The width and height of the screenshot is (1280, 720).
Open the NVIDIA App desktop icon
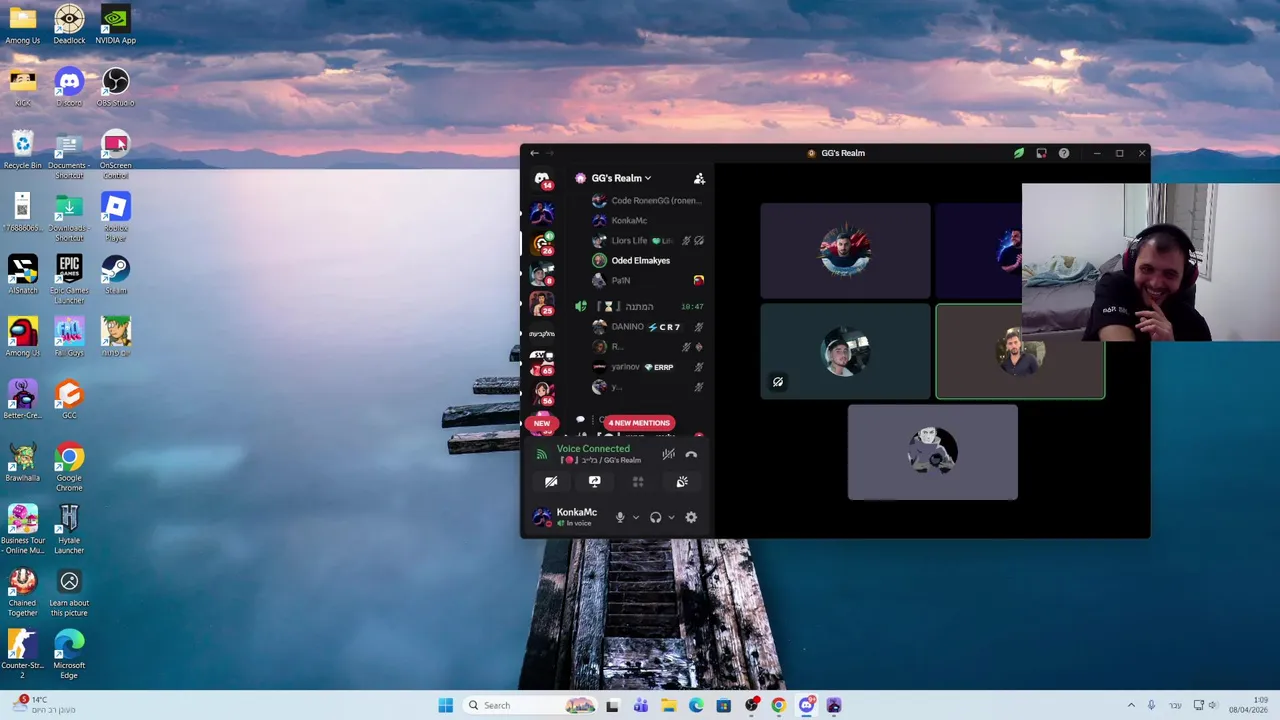115,25
